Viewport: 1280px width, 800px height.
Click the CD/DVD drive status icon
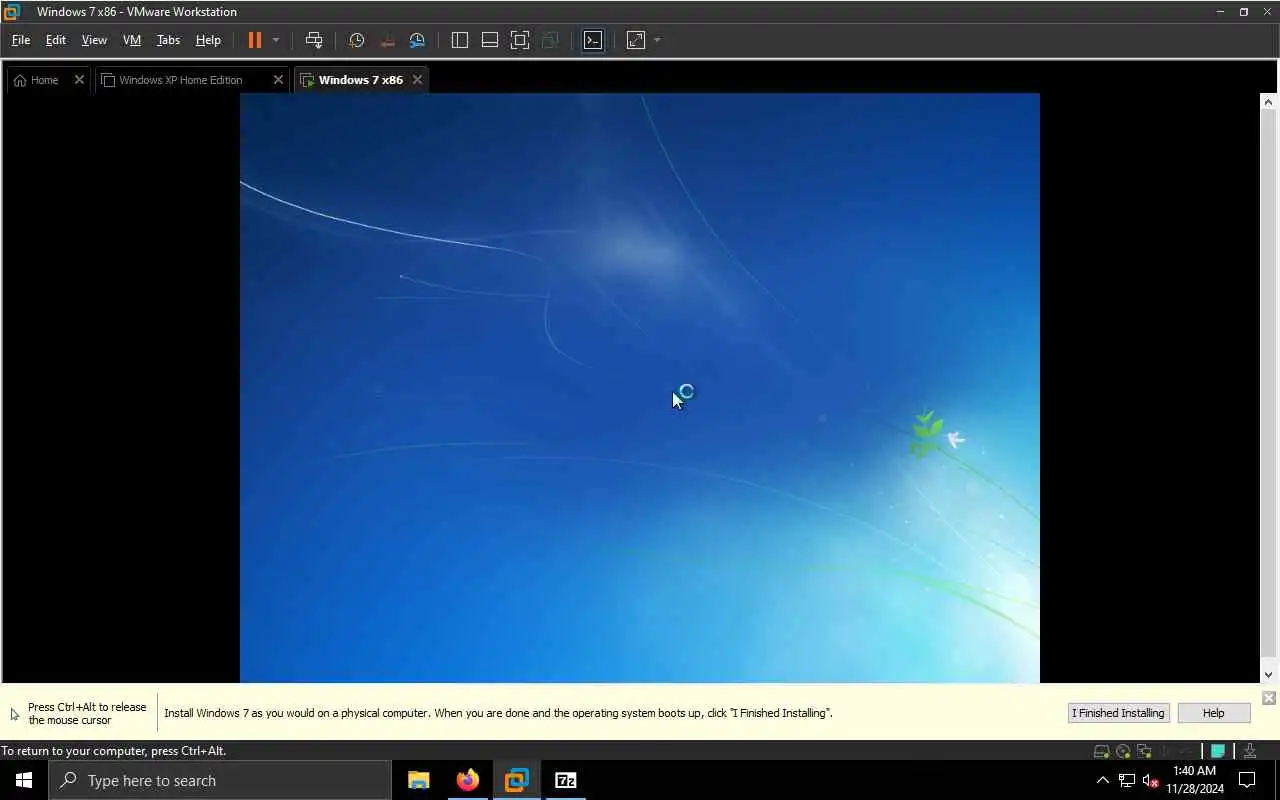pyautogui.click(x=1123, y=751)
